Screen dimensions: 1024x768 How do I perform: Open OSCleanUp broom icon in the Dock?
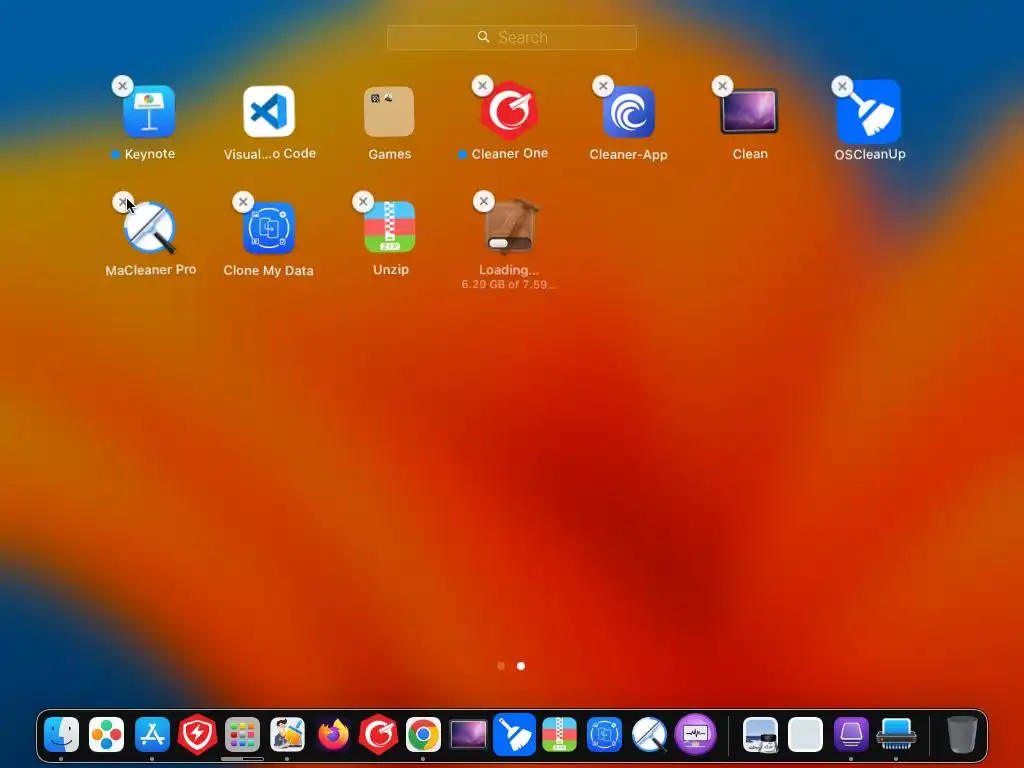[514, 734]
